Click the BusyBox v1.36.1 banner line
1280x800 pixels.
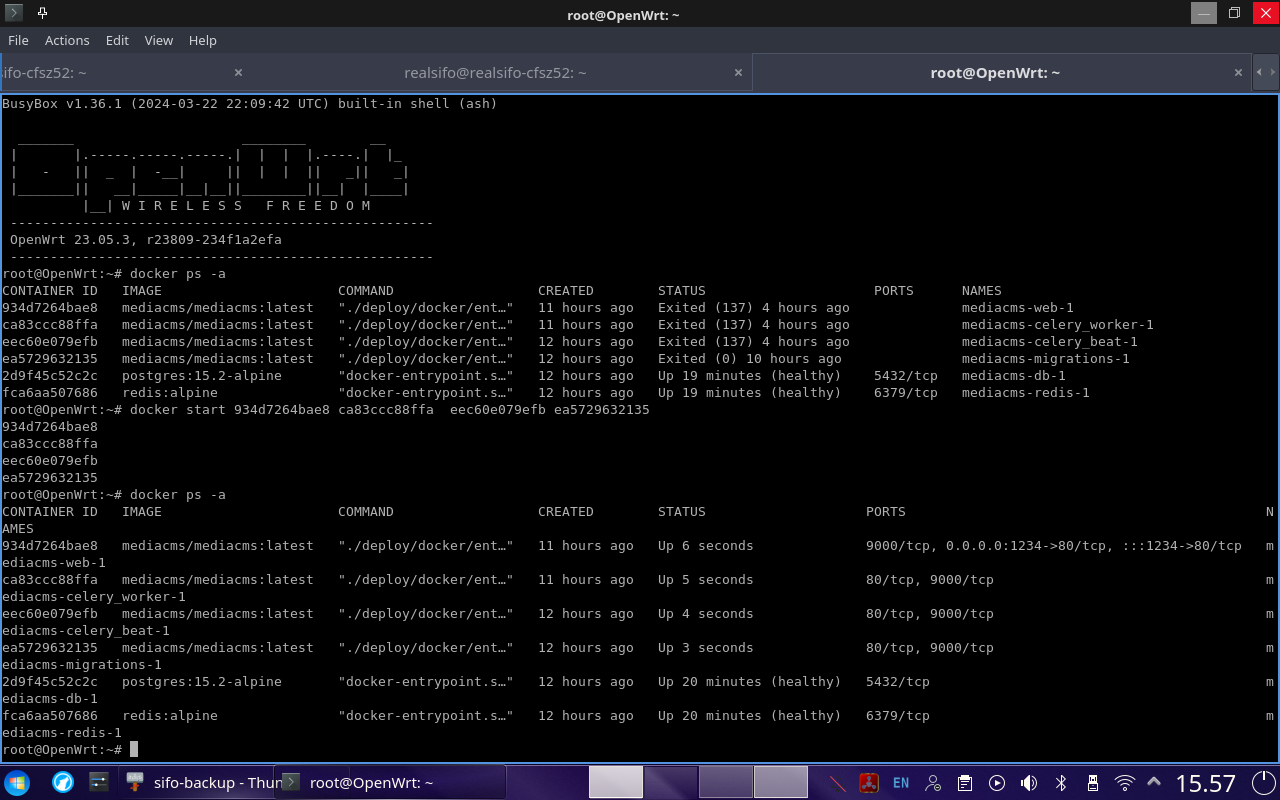[x=250, y=104]
